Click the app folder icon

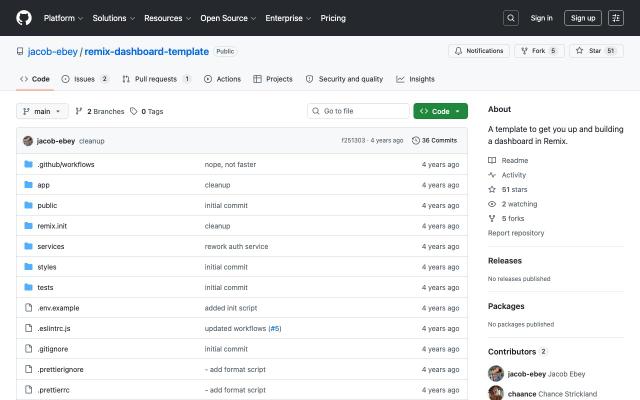(28, 184)
